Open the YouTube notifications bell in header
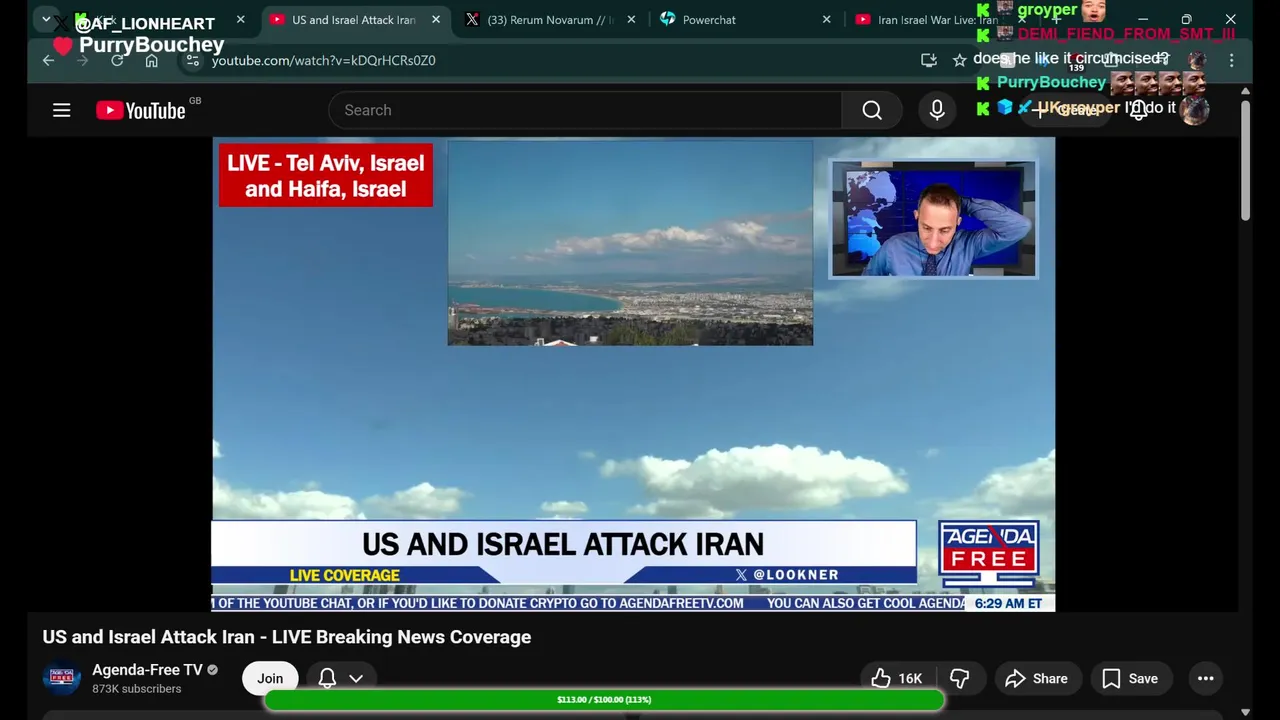1280x720 pixels. click(1138, 110)
